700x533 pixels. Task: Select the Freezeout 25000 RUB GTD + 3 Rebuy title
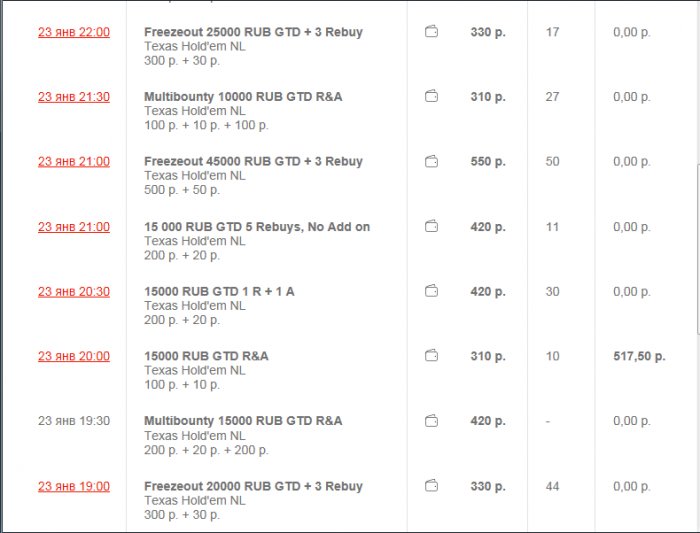tap(253, 32)
